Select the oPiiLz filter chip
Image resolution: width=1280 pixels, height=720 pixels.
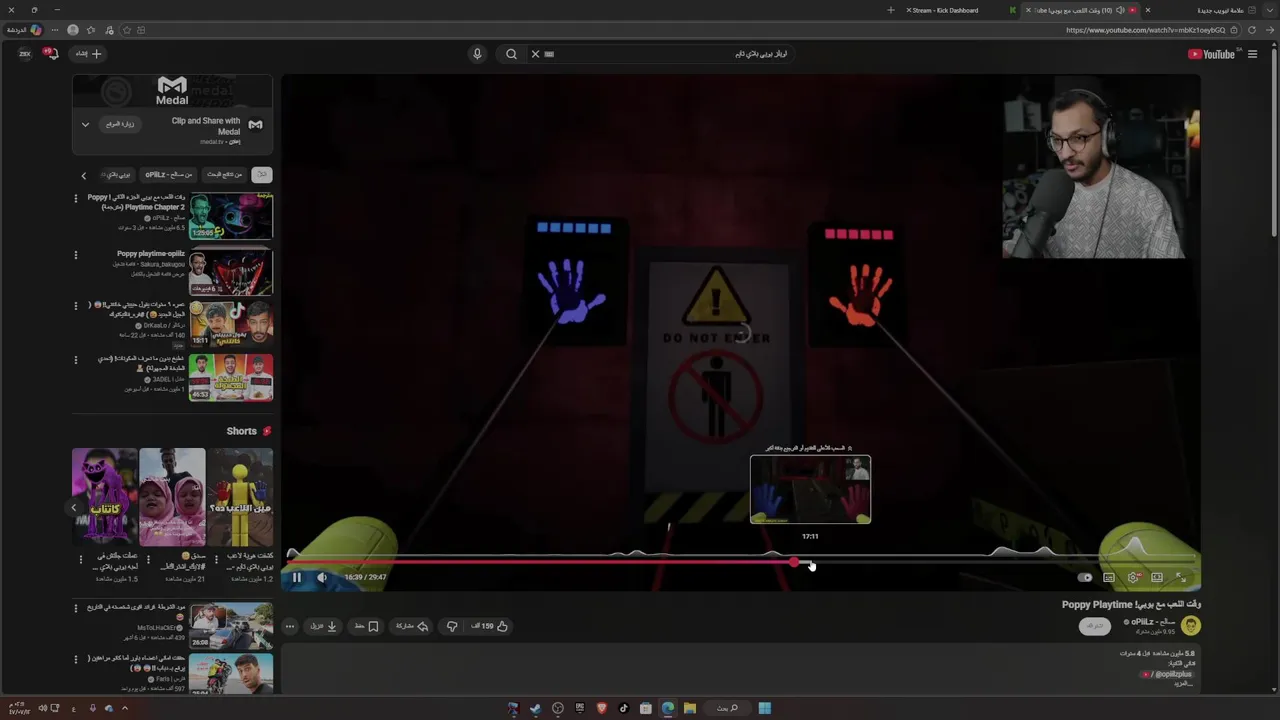(169, 174)
